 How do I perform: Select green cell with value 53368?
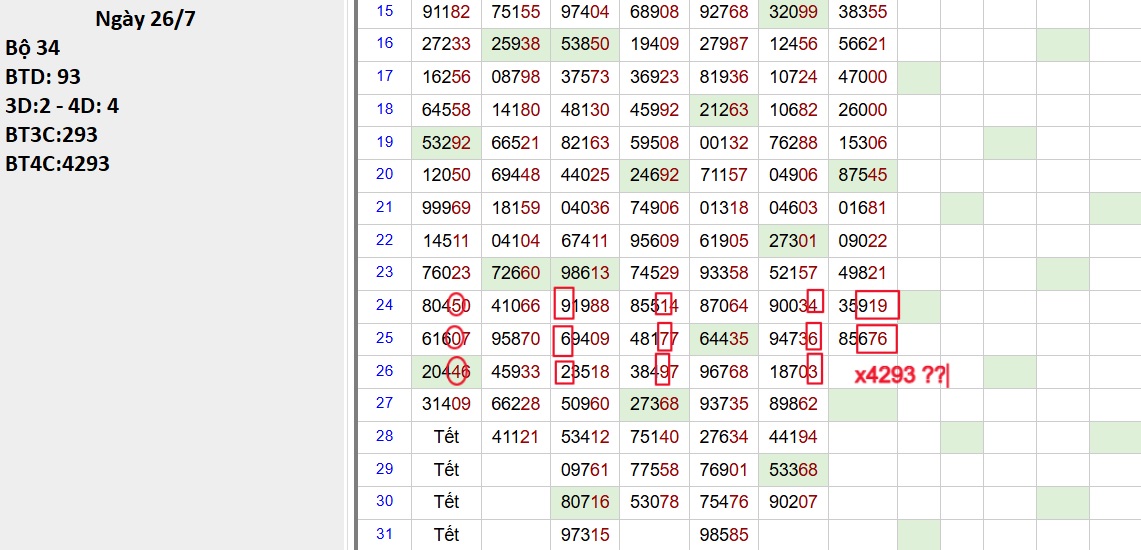793,469
